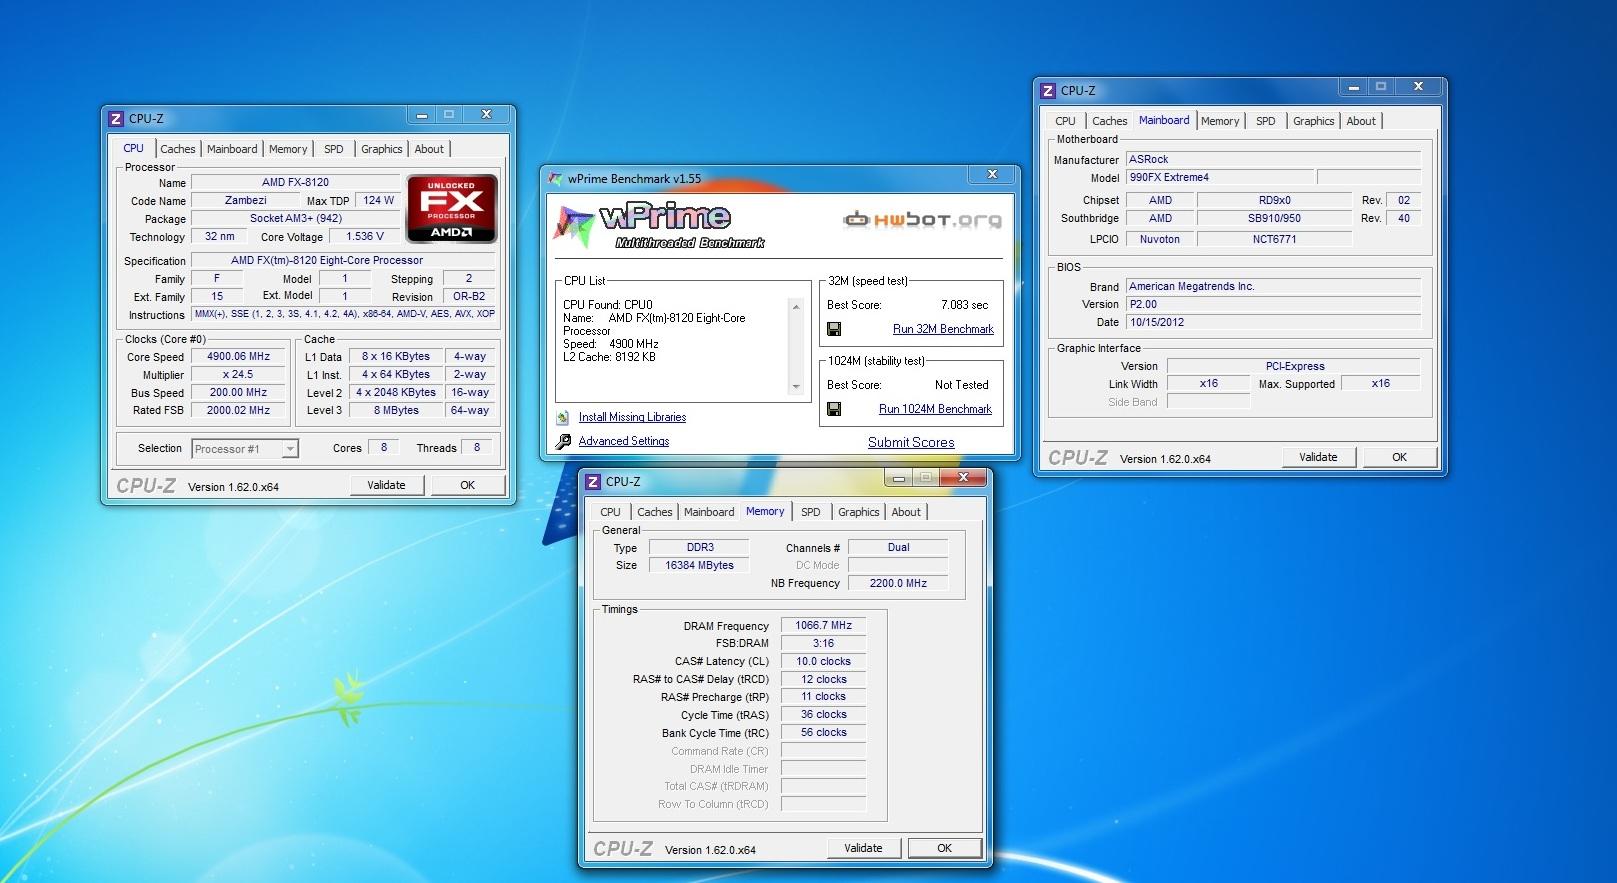Open SPD tab in CPU window
The width and height of the screenshot is (1617, 883).
tap(334, 149)
